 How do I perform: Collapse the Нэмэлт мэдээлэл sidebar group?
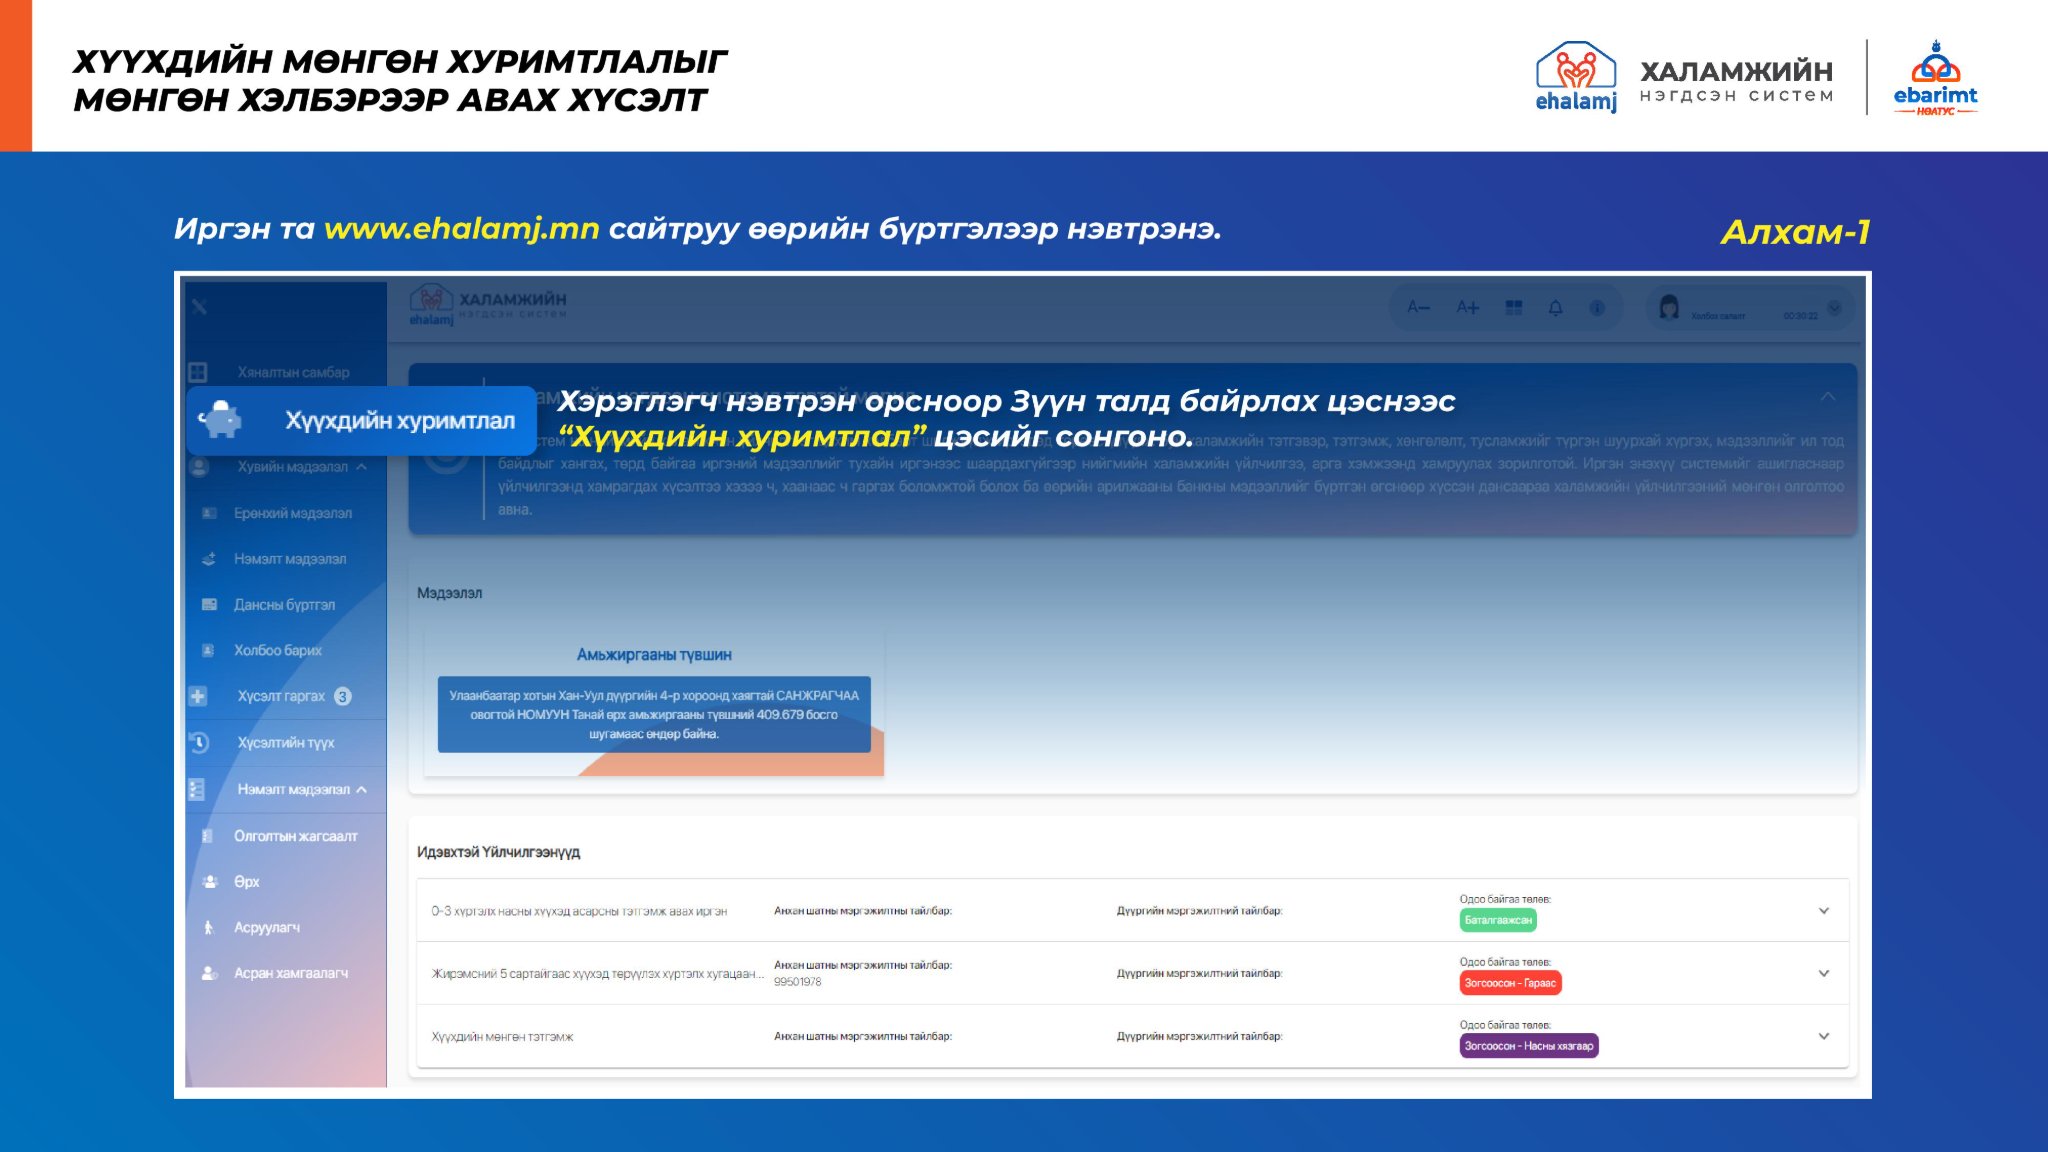362,790
